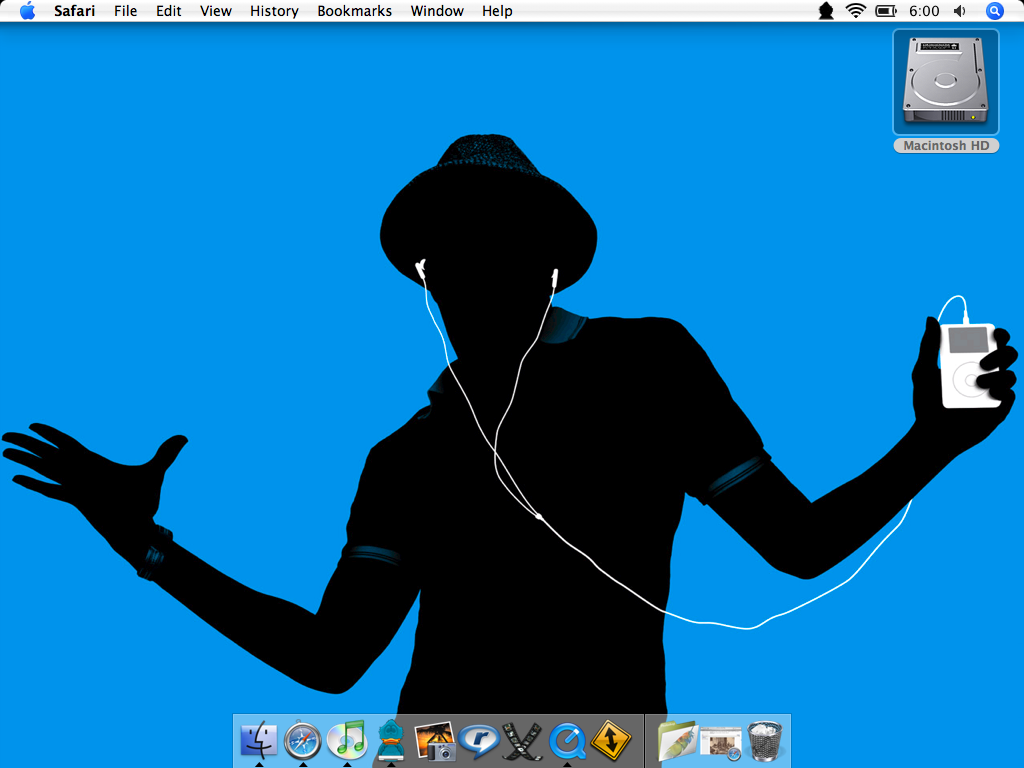Viewport: 1024px width, 768px height.
Task: Open the volume control in menu bar
Action: [x=960, y=11]
